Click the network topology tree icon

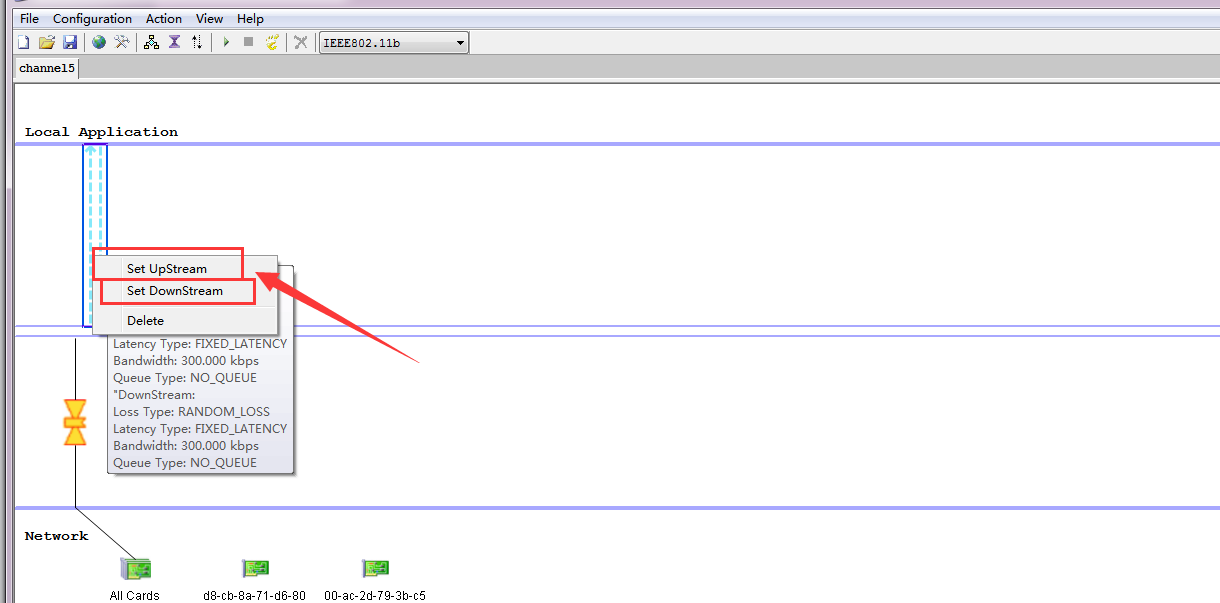[x=151, y=42]
